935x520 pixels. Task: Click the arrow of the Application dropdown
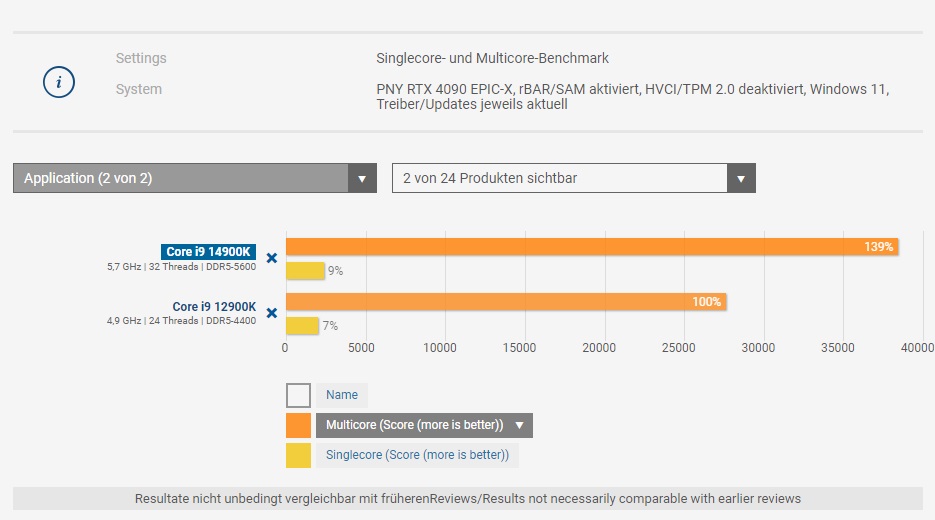pos(362,178)
